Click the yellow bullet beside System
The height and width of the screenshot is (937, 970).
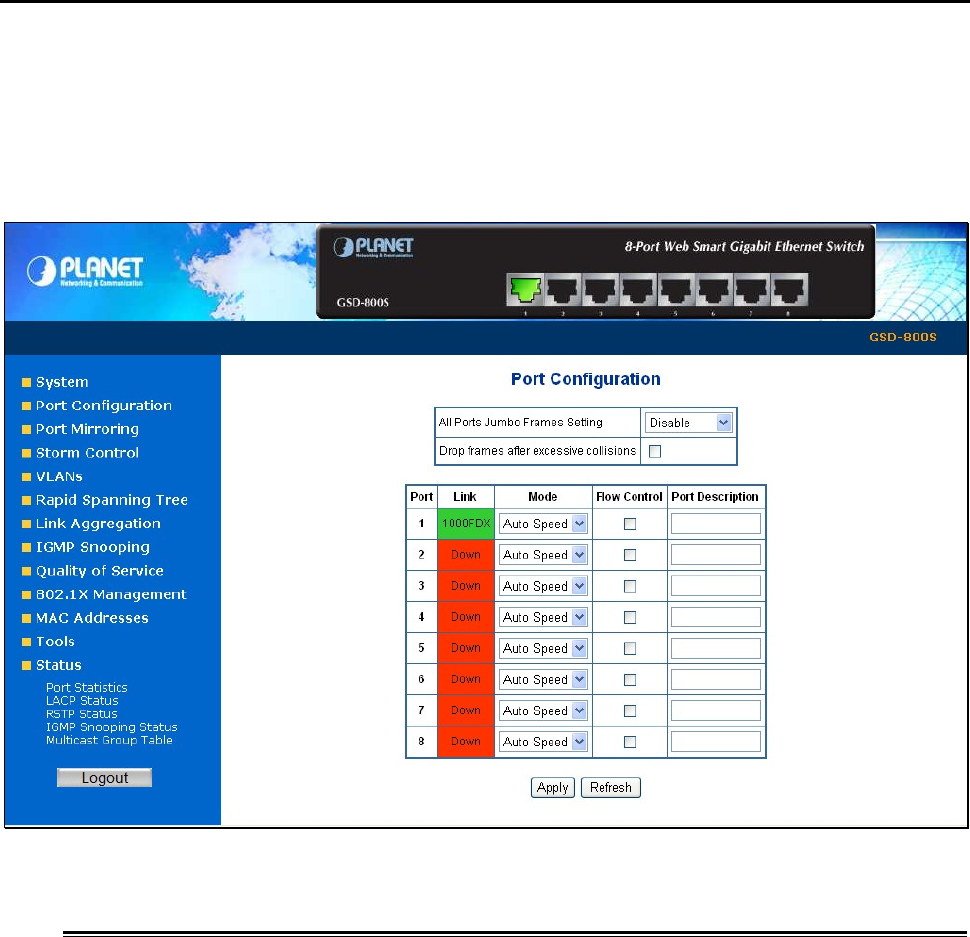point(26,382)
